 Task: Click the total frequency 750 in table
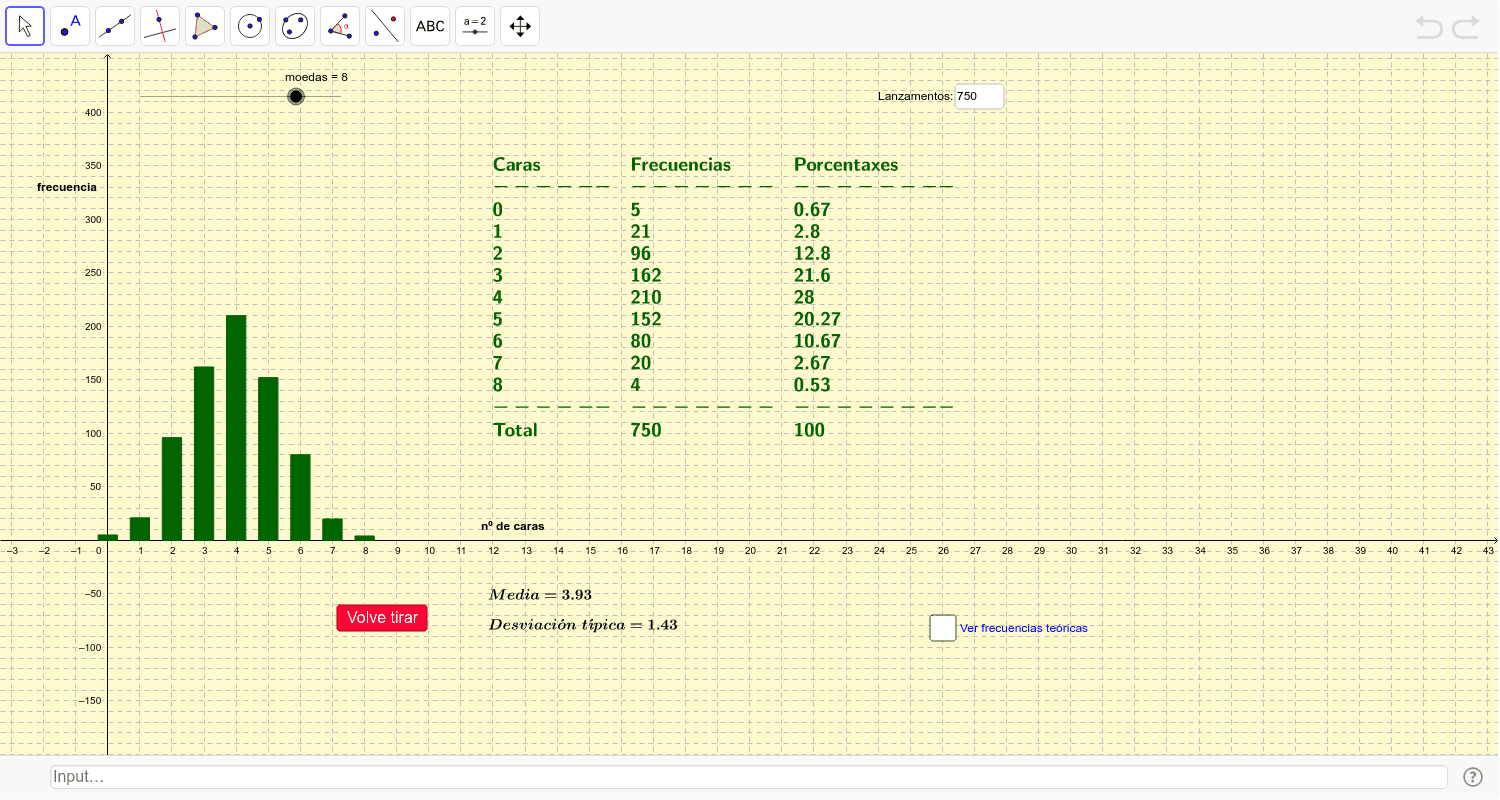click(646, 430)
